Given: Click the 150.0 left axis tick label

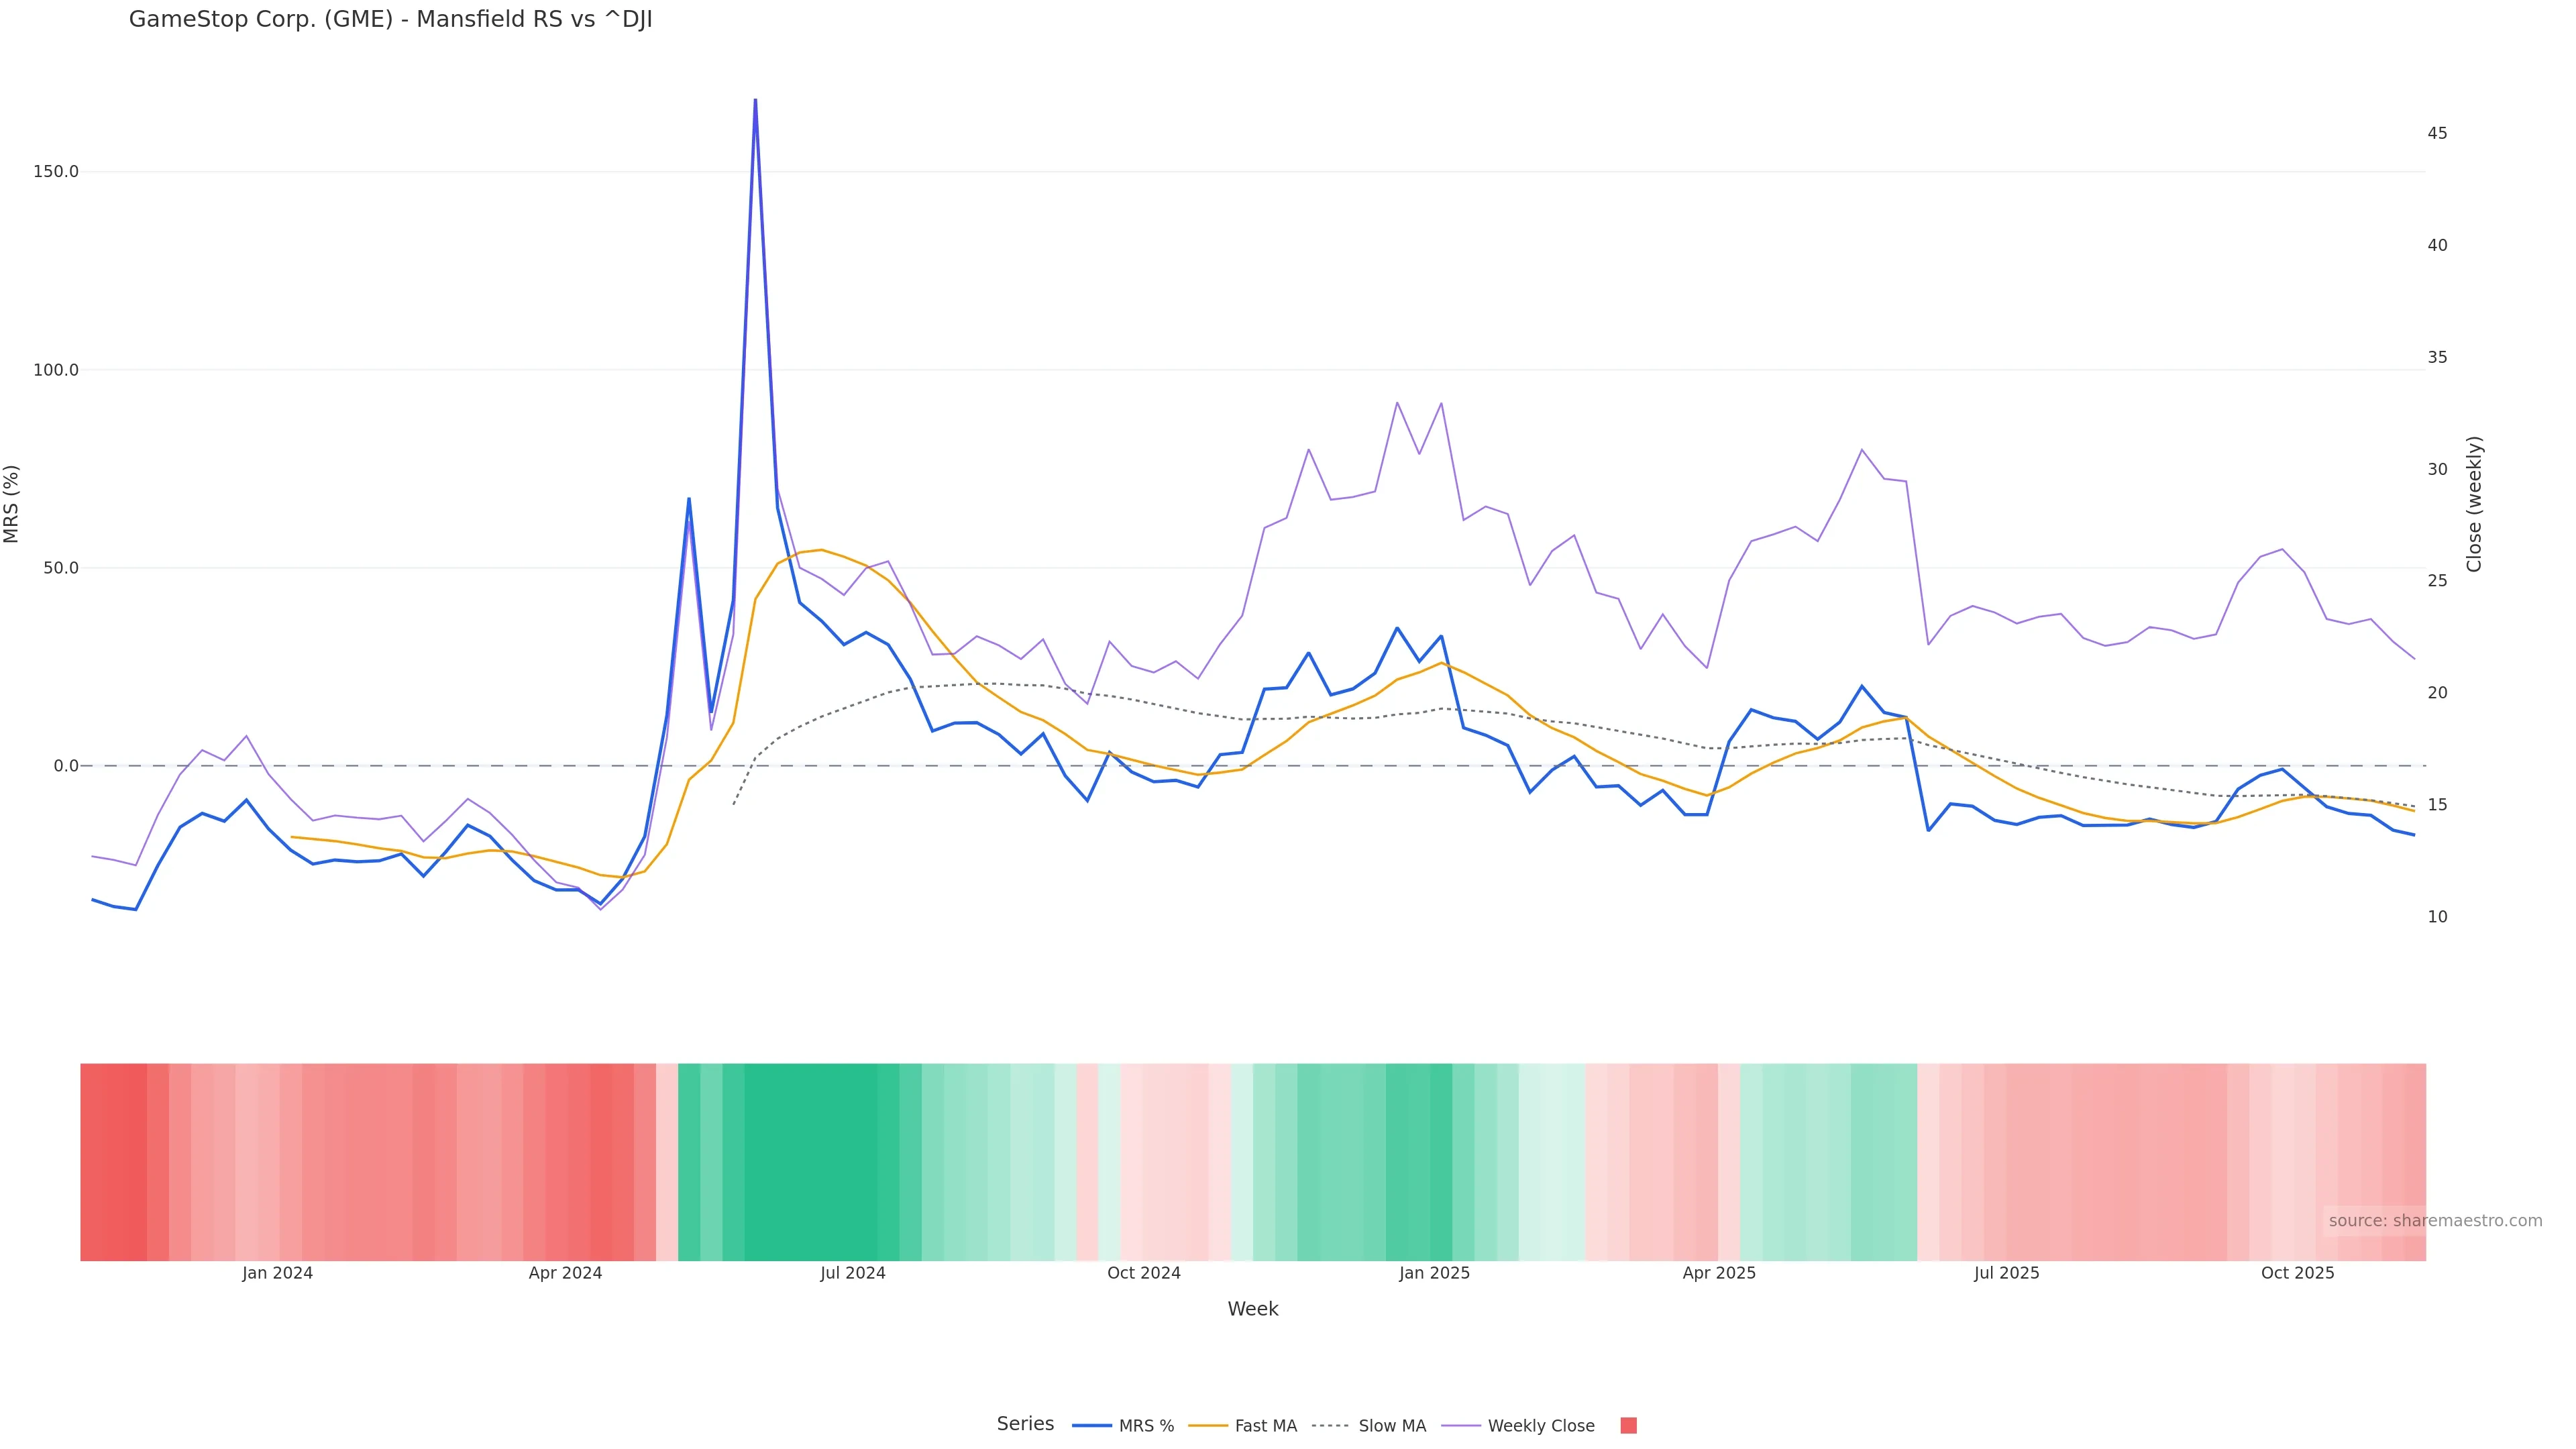Looking at the screenshot, I should pos(56,171).
